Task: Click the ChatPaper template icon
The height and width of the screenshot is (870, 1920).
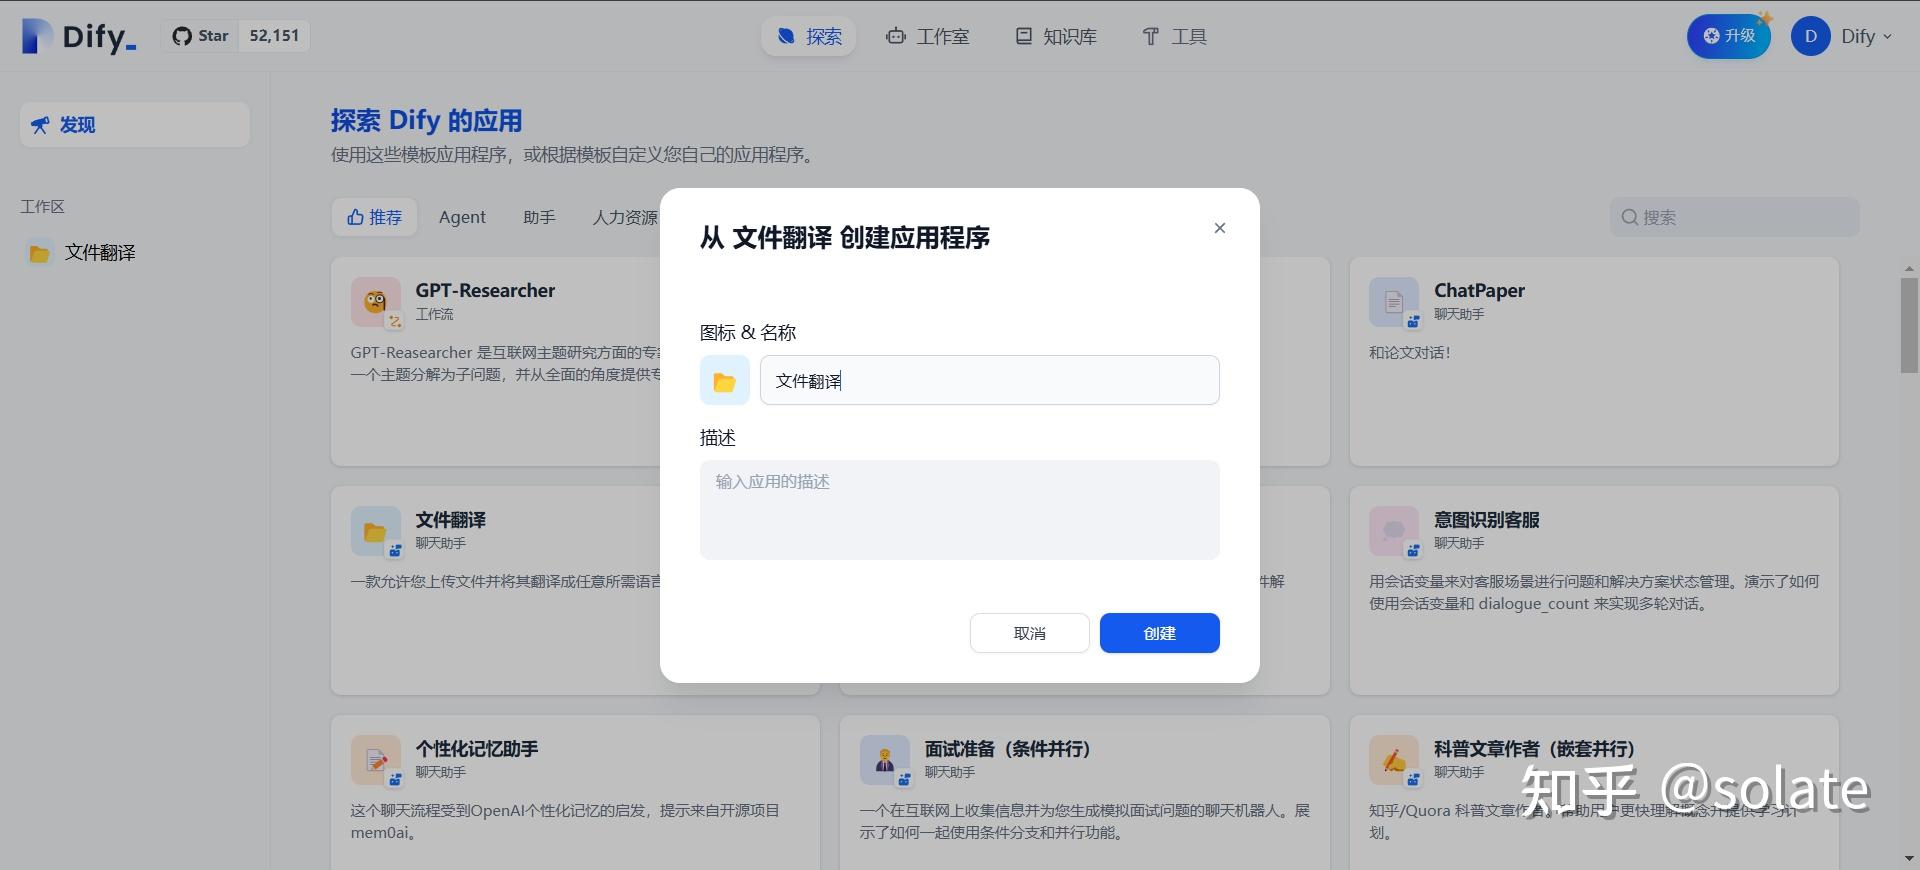Action: click(x=1394, y=302)
